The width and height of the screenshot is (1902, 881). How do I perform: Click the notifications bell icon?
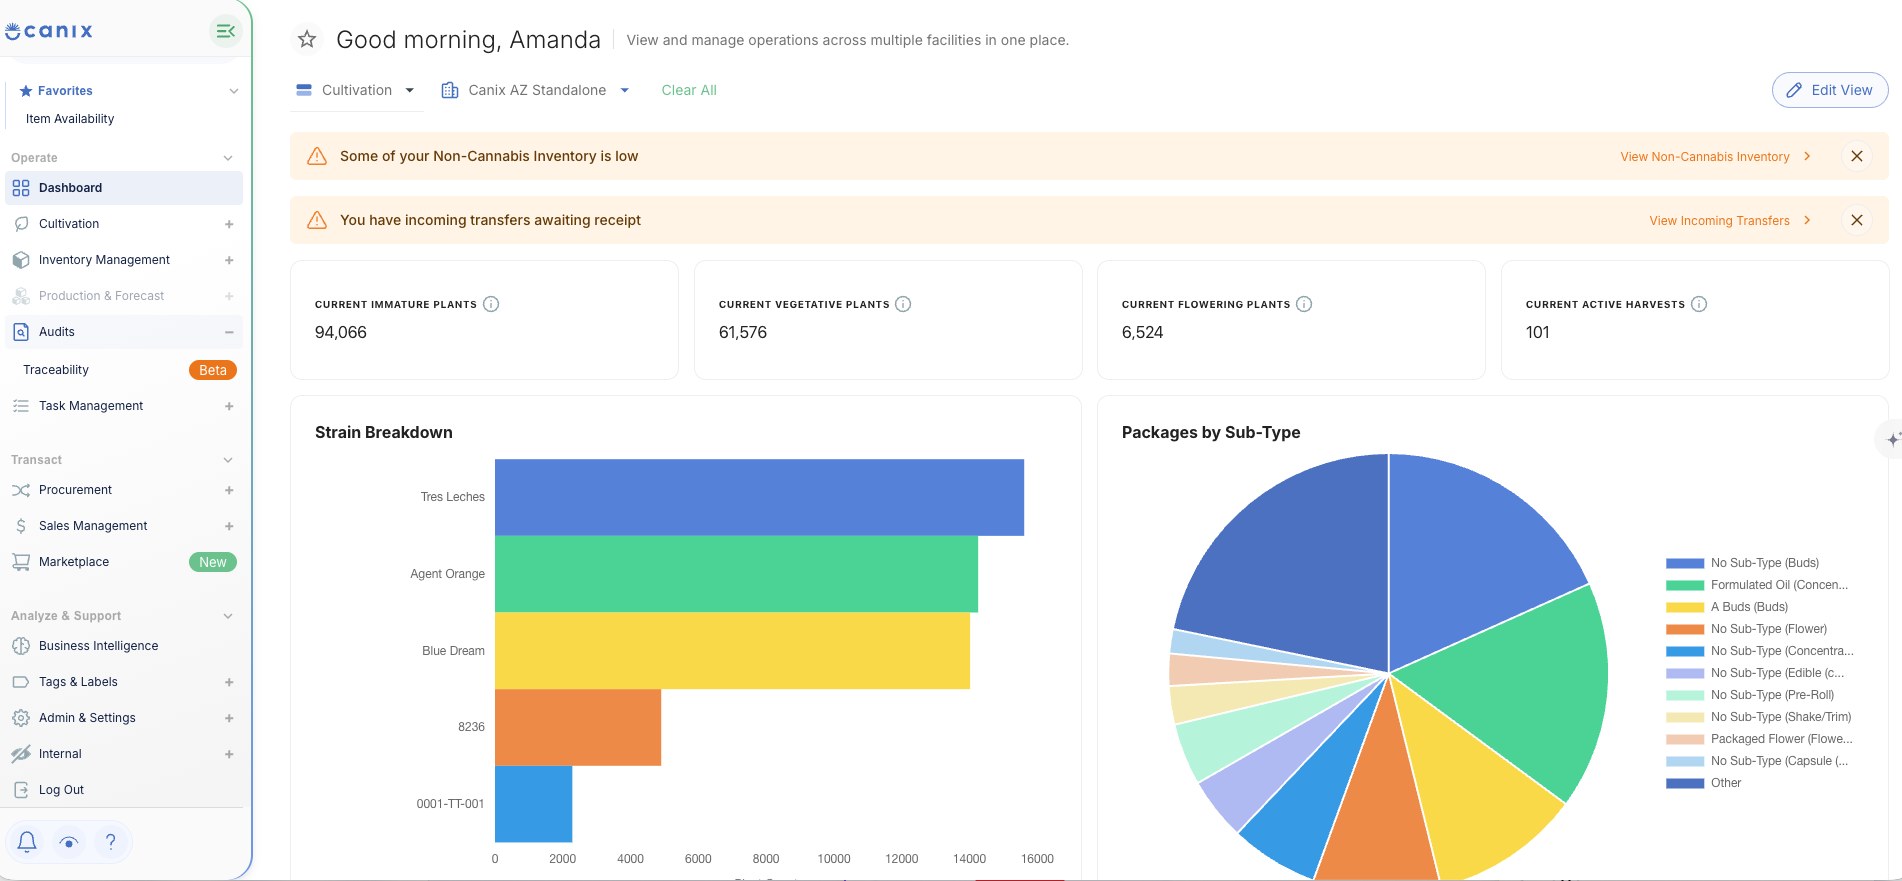pos(27,842)
